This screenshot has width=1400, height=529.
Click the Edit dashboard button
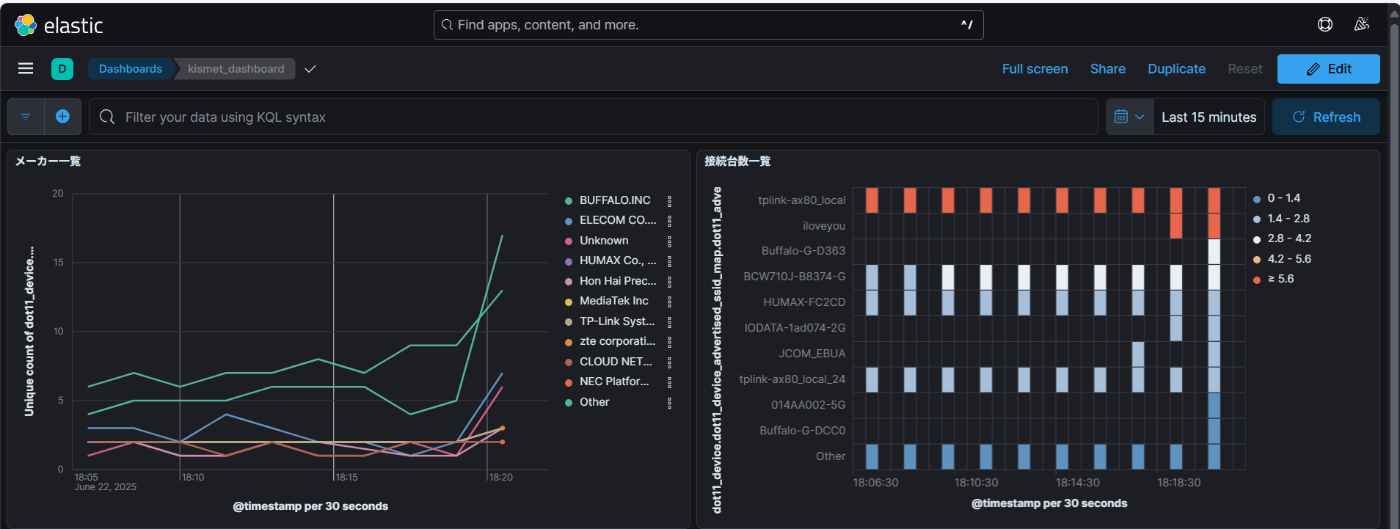click(x=1328, y=69)
